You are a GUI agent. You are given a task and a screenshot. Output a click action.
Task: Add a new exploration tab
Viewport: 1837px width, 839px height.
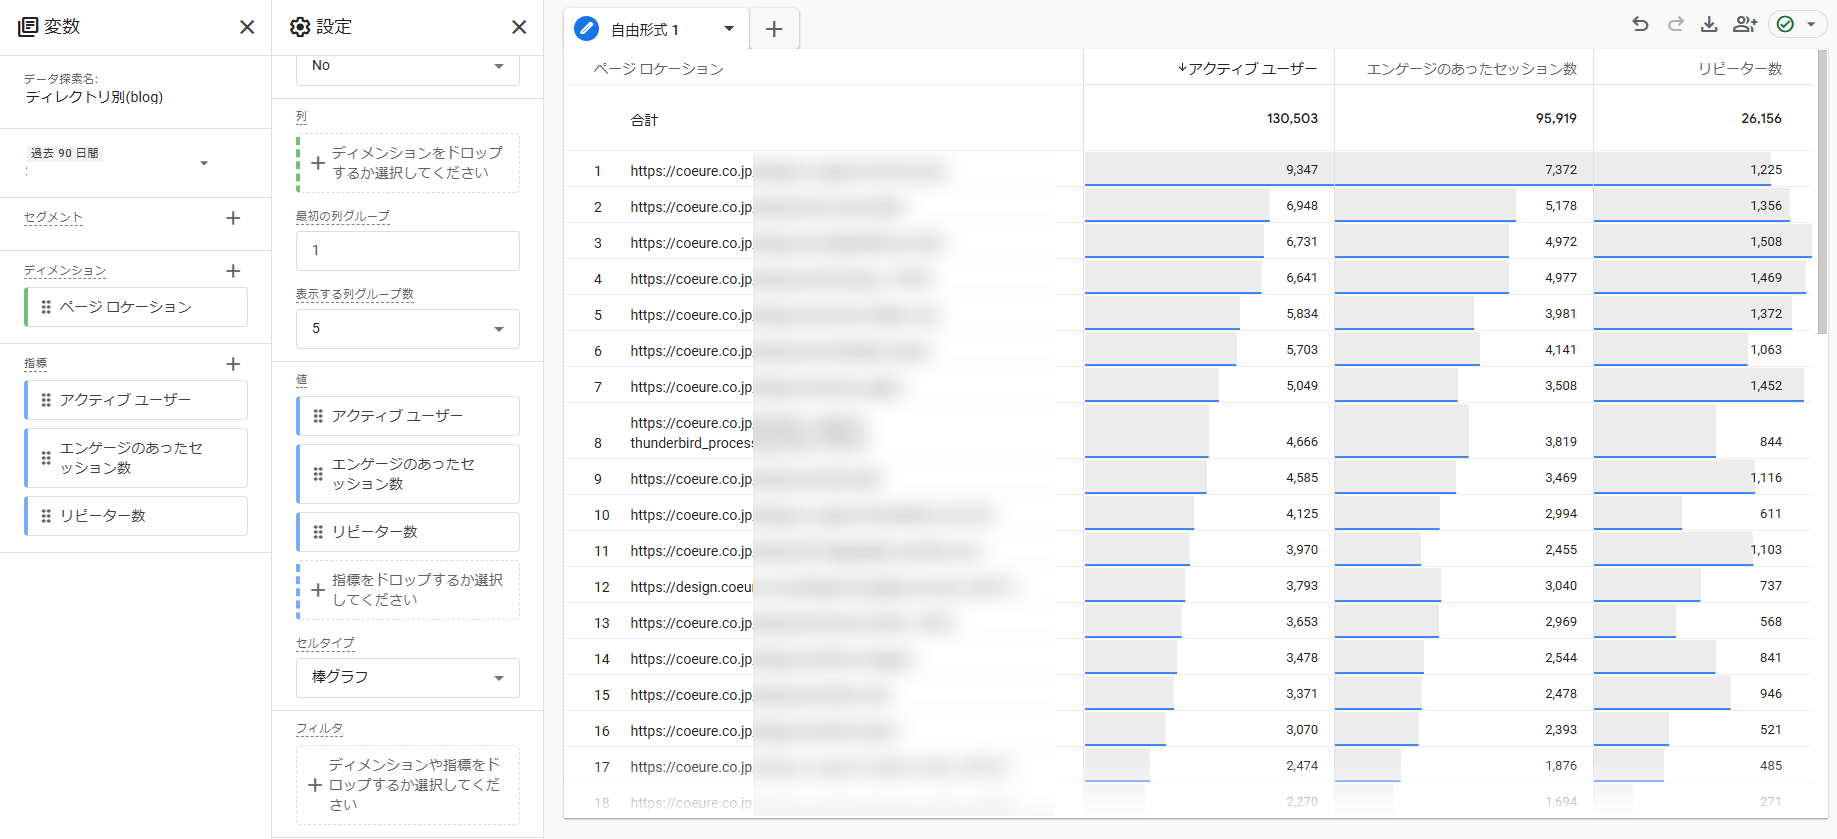[x=774, y=30]
